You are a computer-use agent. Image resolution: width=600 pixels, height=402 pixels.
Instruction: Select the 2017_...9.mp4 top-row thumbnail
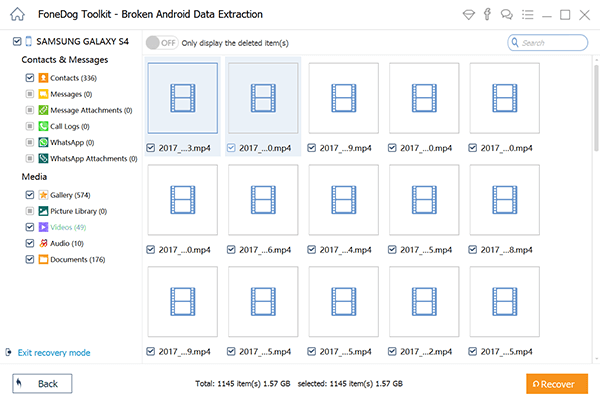pos(344,98)
